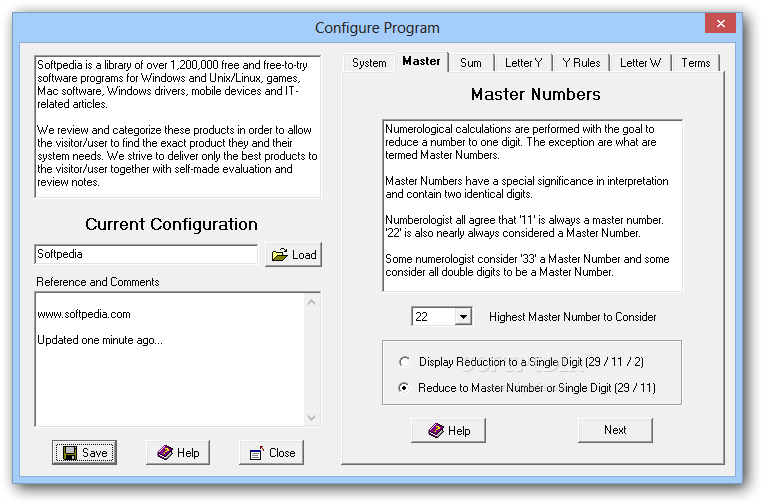Open the Sum tab
Screen dimensions: 763x504
click(x=471, y=63)
